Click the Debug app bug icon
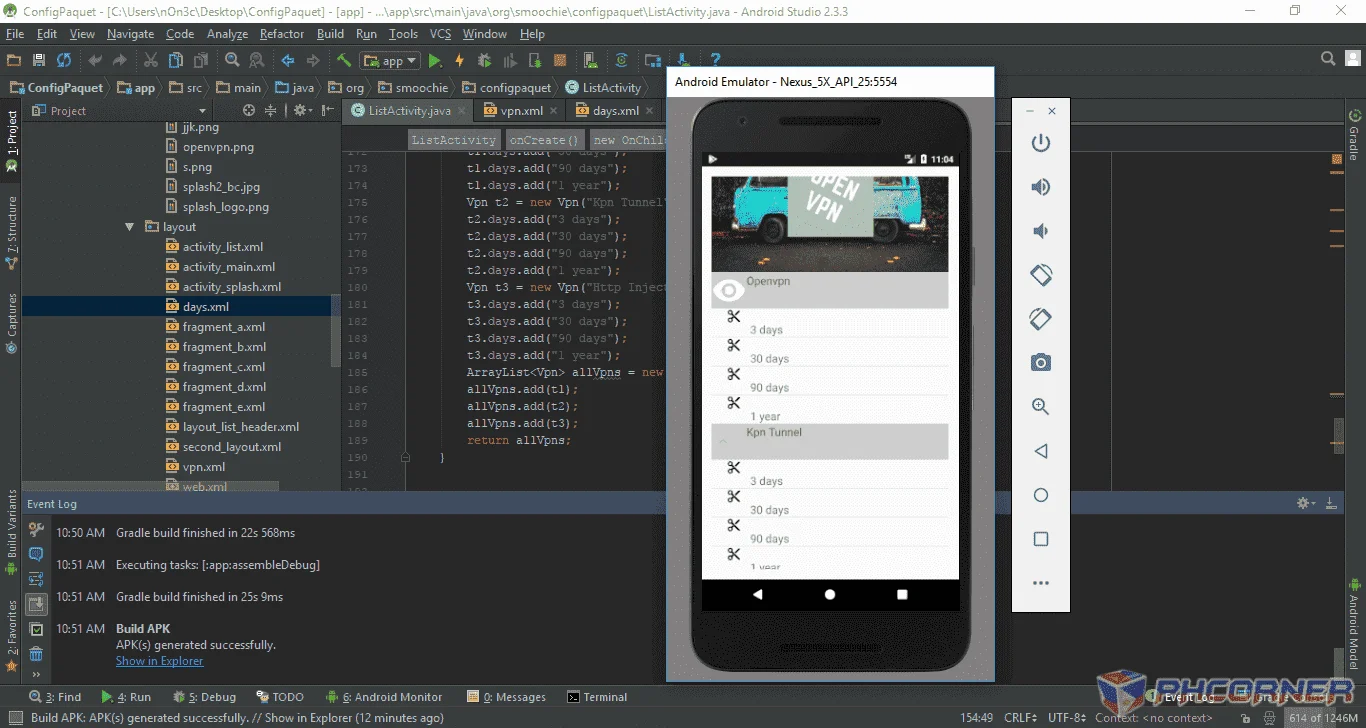Viewport: 1366px width, 728px height. pos(485,61)
